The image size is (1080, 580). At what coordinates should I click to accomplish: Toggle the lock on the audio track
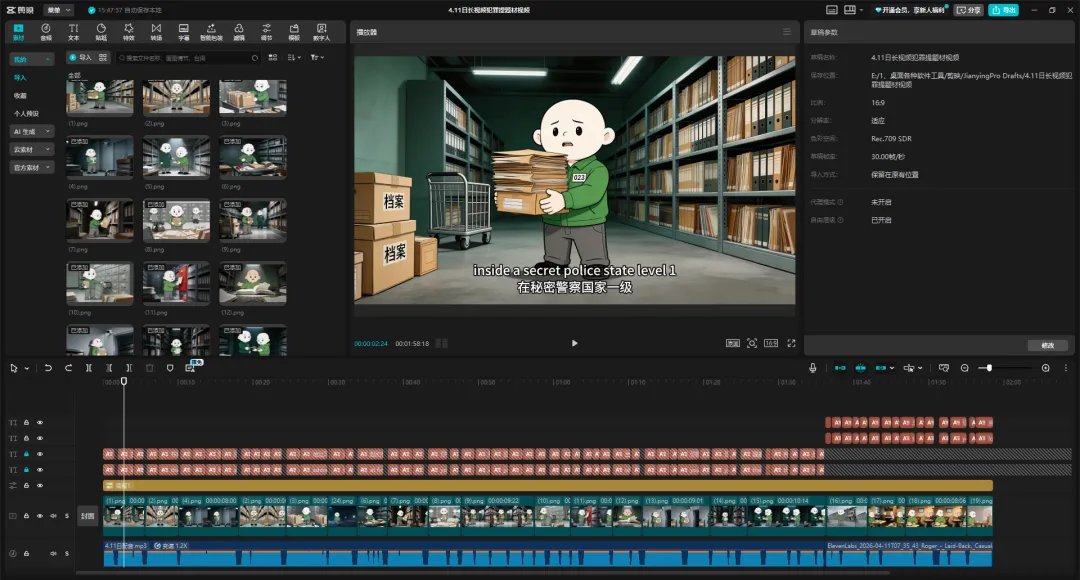click(x=27, y=553)
